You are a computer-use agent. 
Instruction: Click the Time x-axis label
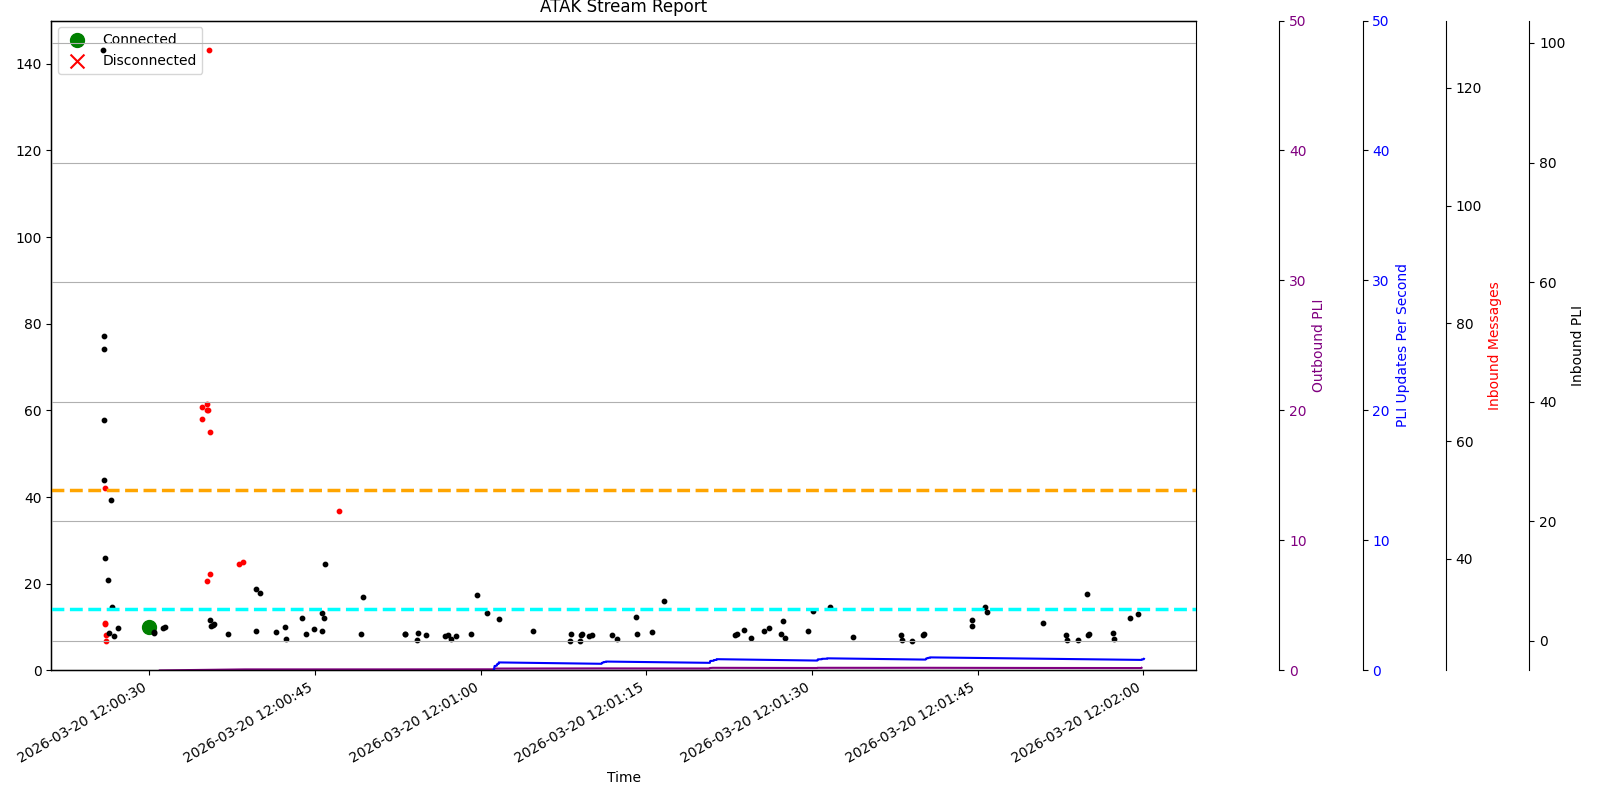[x=623, y=777]
